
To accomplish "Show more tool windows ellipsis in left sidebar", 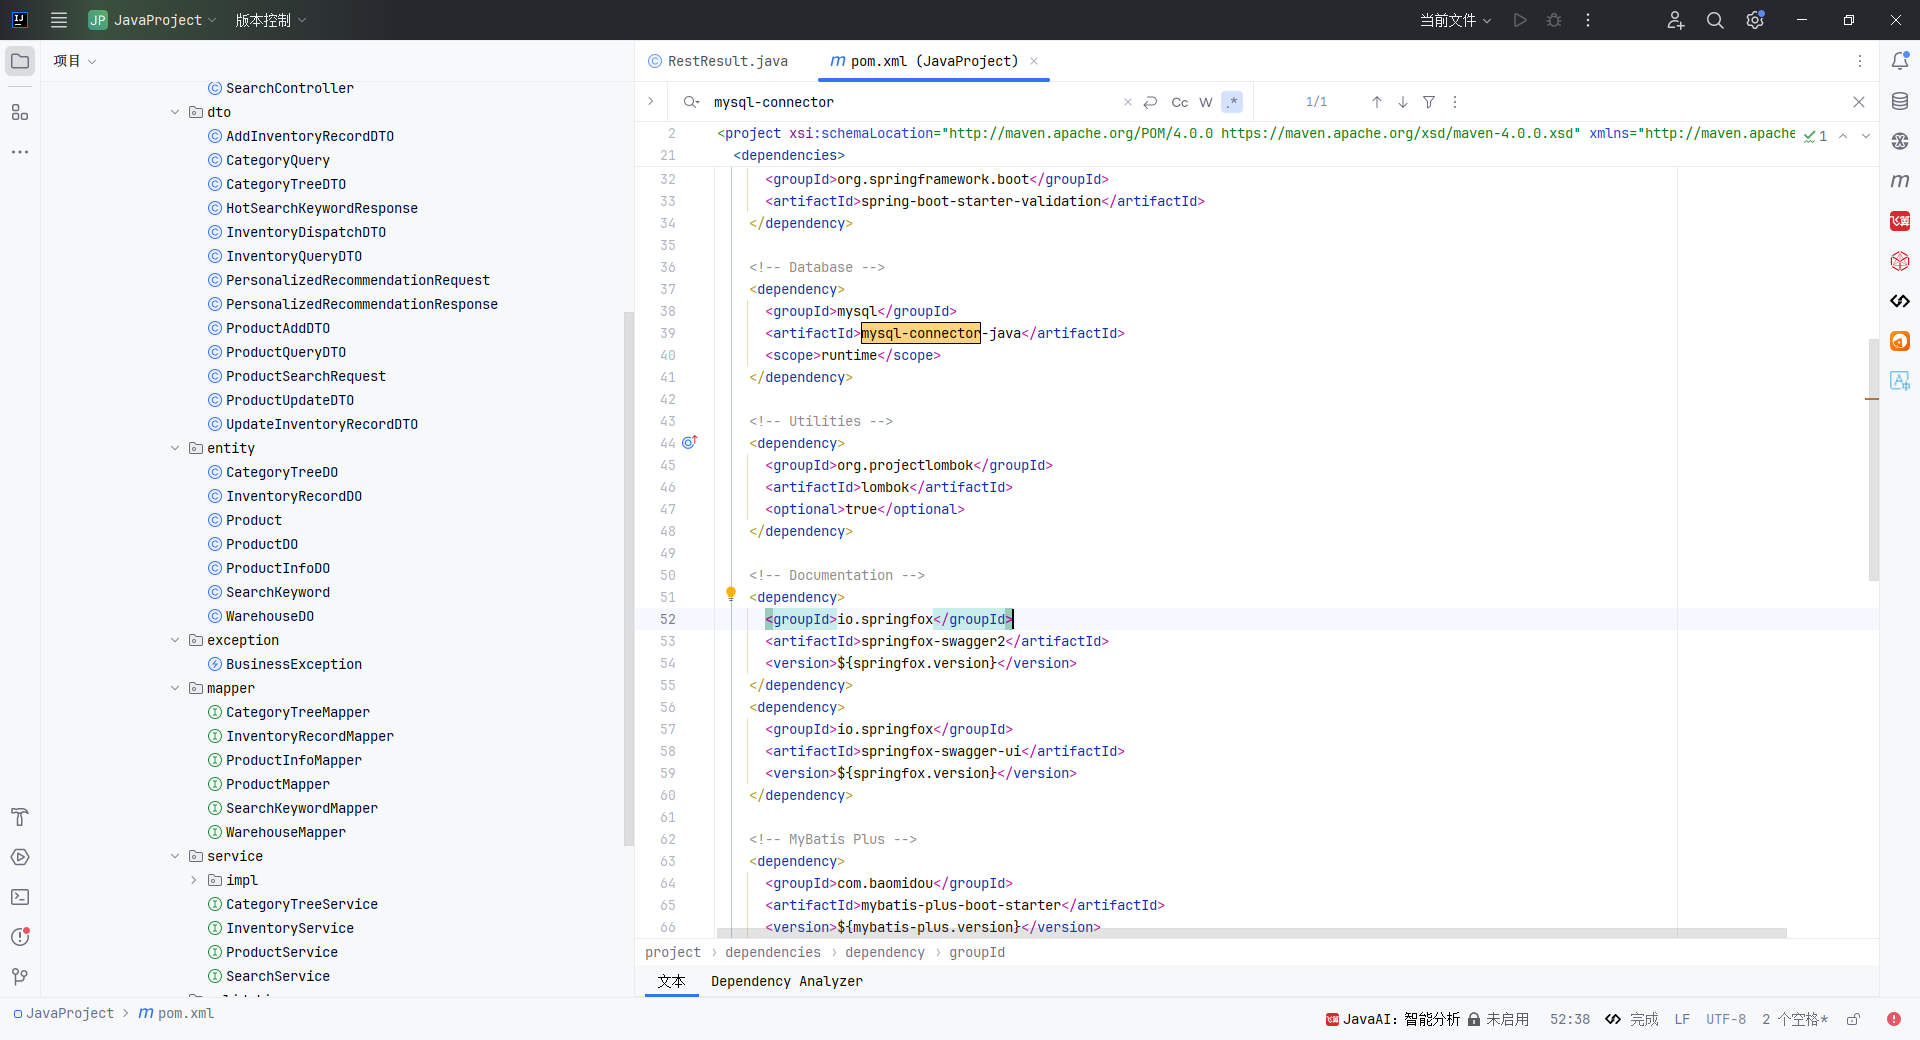I will click(20, 152).
